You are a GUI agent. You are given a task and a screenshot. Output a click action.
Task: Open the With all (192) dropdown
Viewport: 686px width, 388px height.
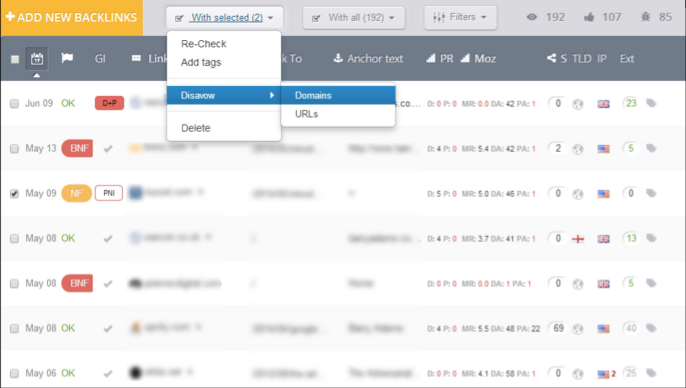coord(354,17)
